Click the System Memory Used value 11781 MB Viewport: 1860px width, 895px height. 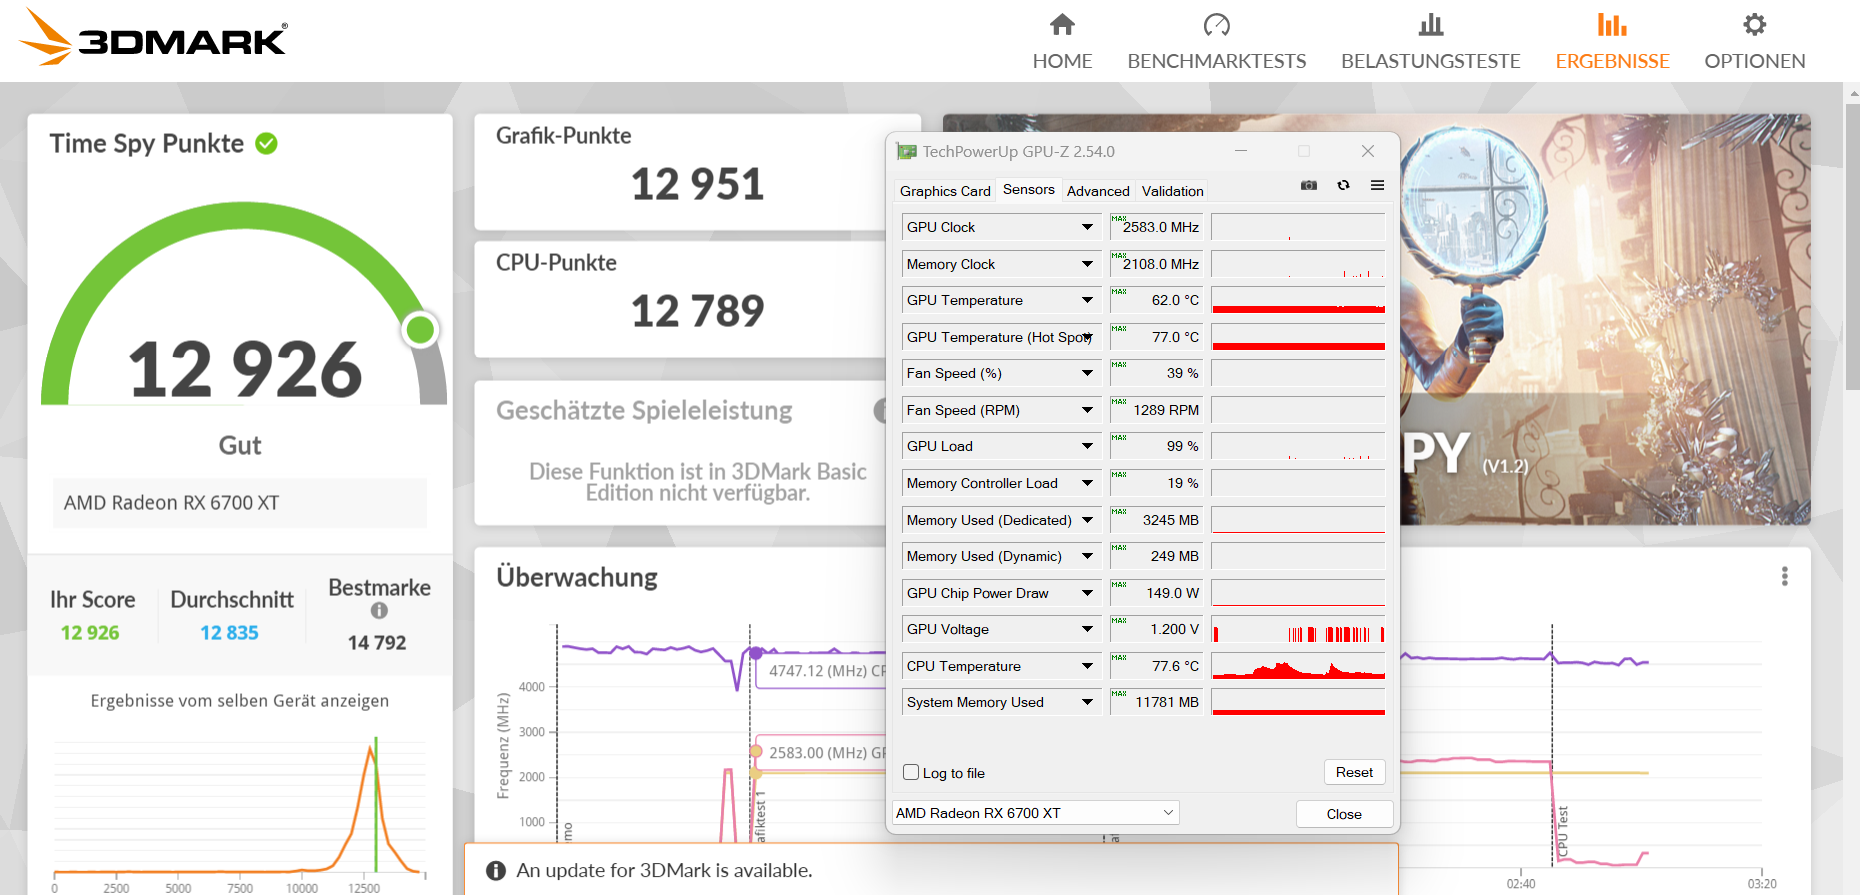click(1166, 702)
